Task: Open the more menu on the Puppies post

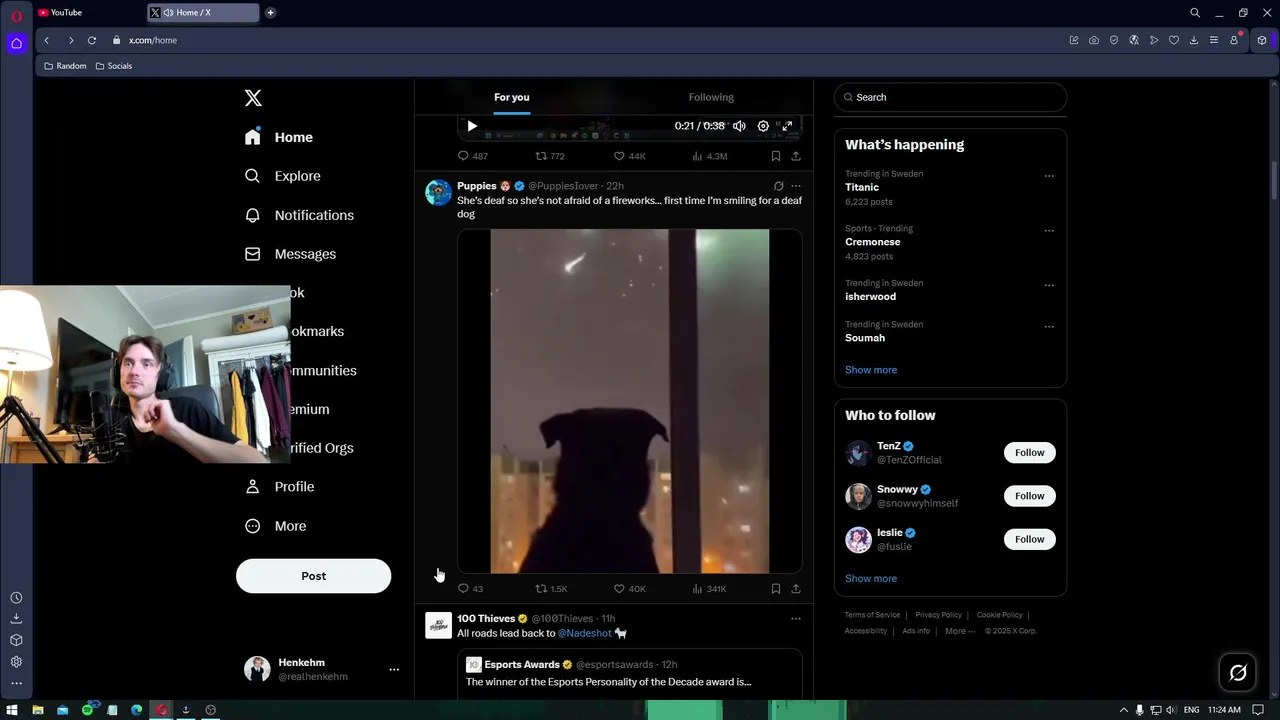Action: (x=796, y=186)
